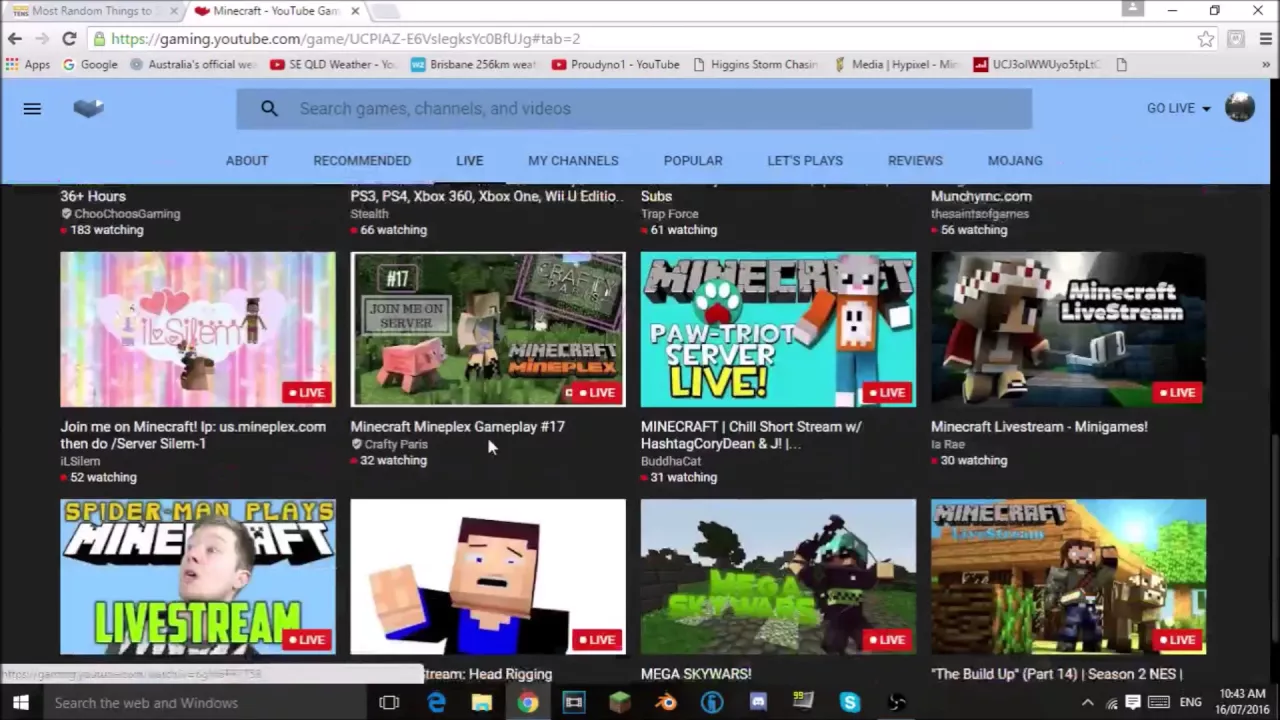
Task: Select the LIVE tab
Action: (x=469, y=160)
